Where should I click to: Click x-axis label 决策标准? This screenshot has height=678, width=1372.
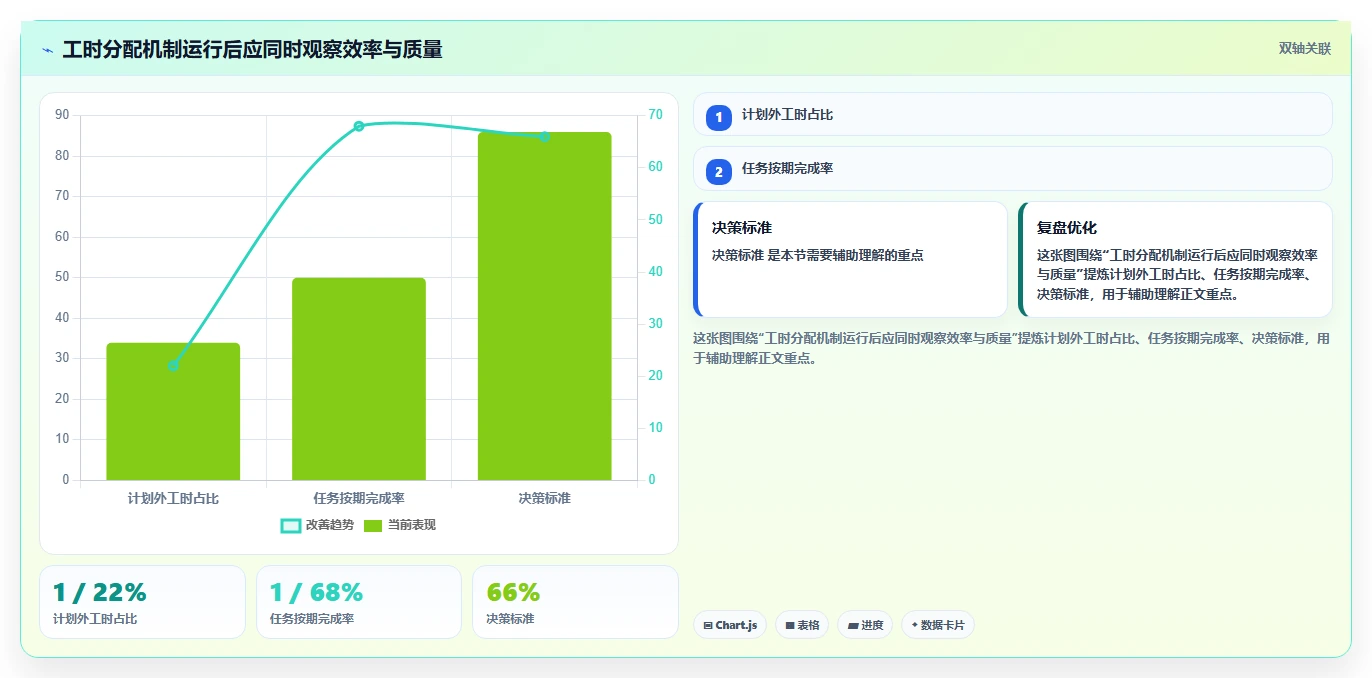544,497
